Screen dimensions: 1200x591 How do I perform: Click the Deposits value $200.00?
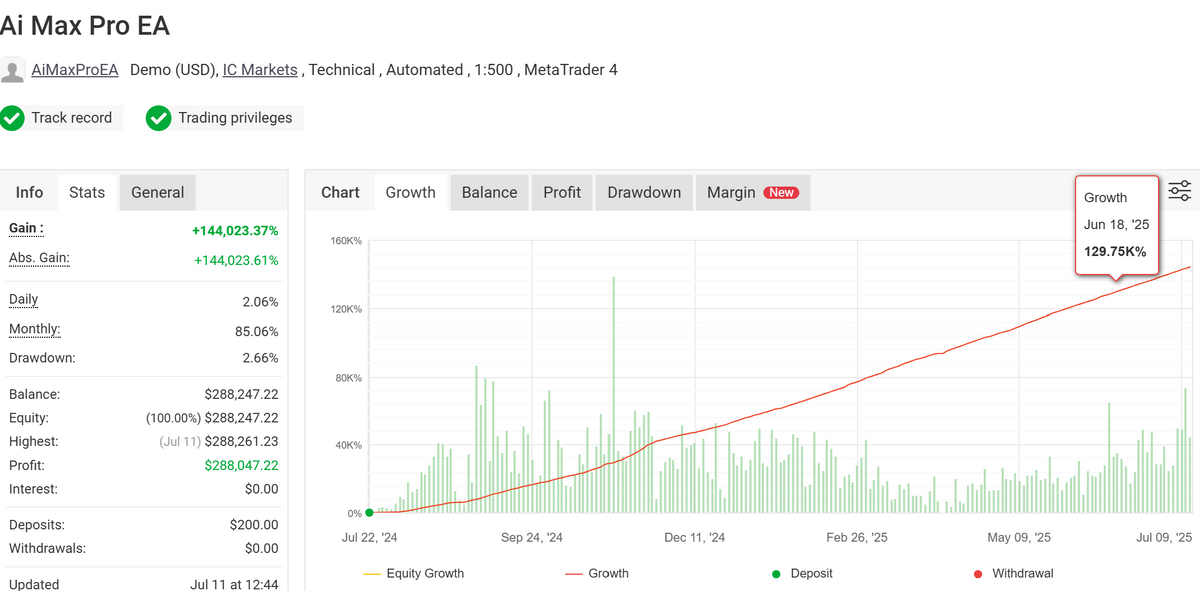point(254,525)
